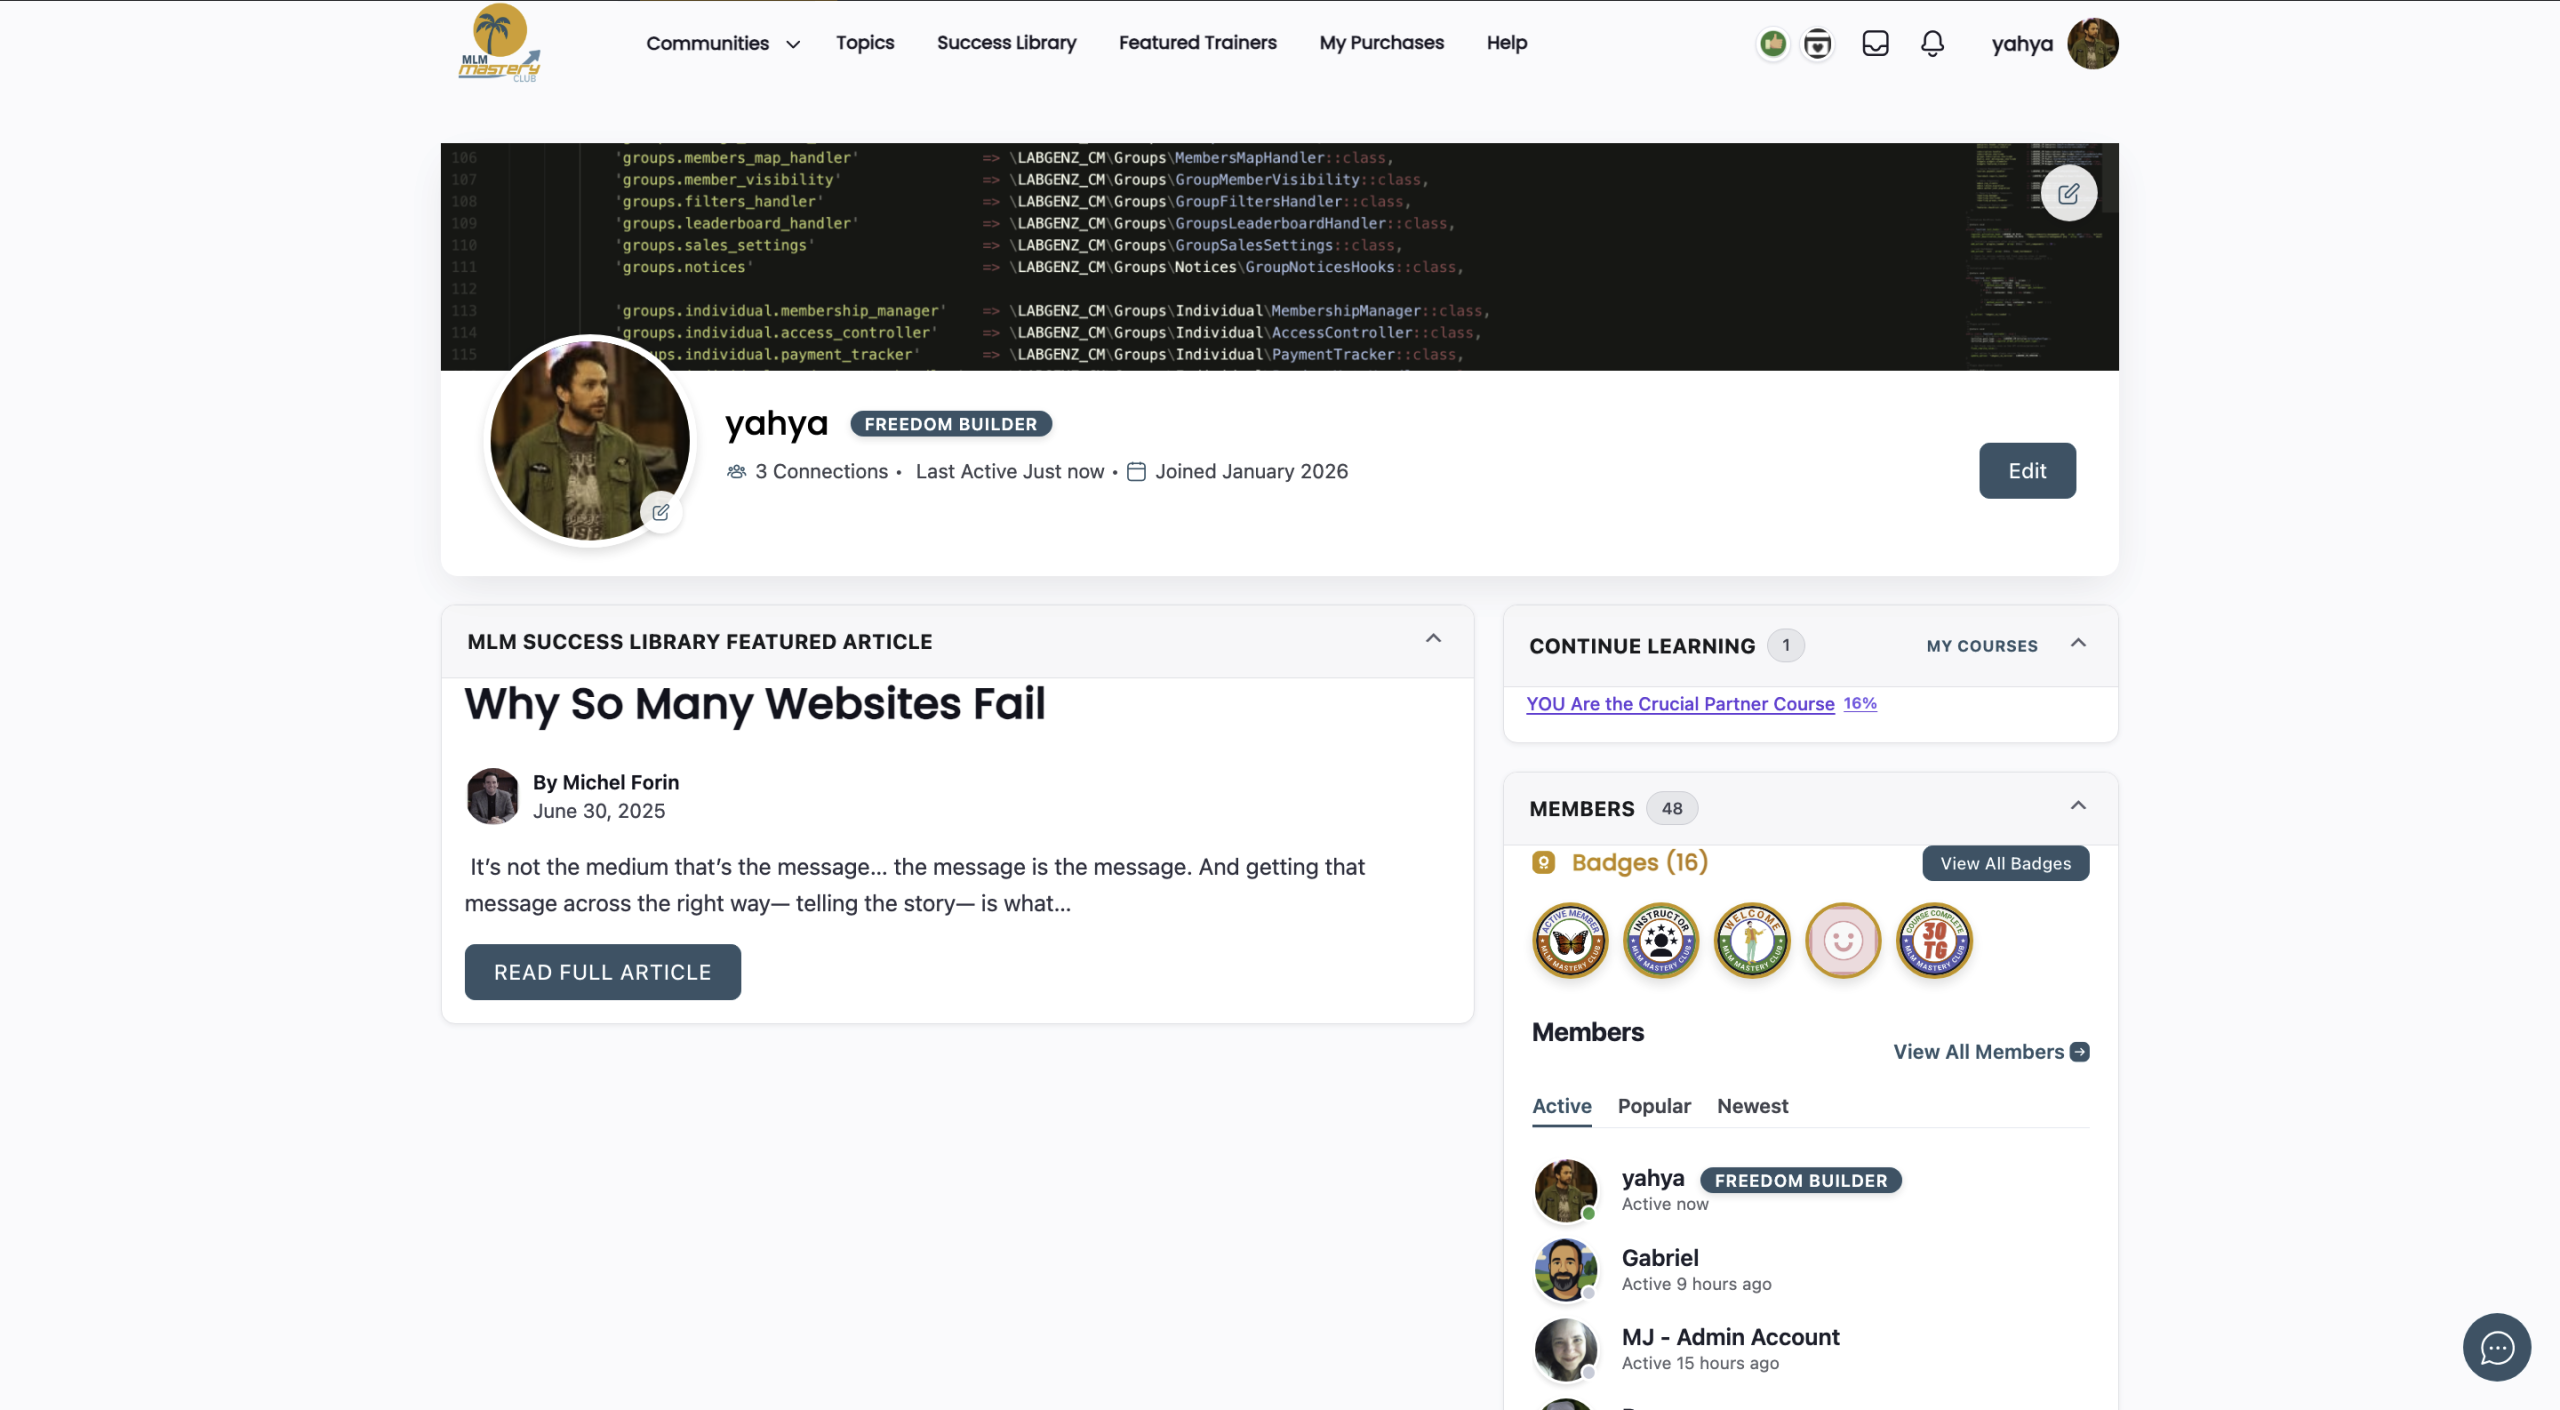The height and width of the screenshot is (1410, 2560).
Task: Click Read Full Article button
Action: (603, 972)
